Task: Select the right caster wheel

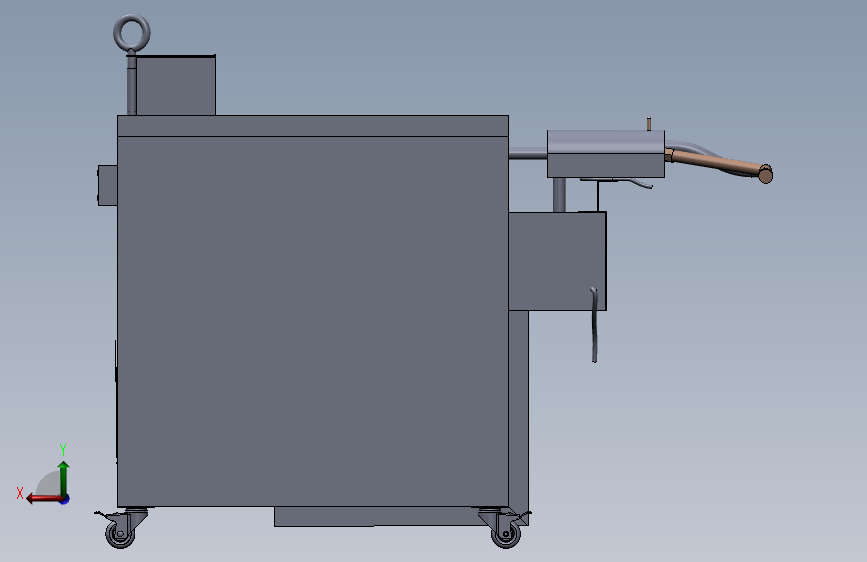Action: click(506, 534)
